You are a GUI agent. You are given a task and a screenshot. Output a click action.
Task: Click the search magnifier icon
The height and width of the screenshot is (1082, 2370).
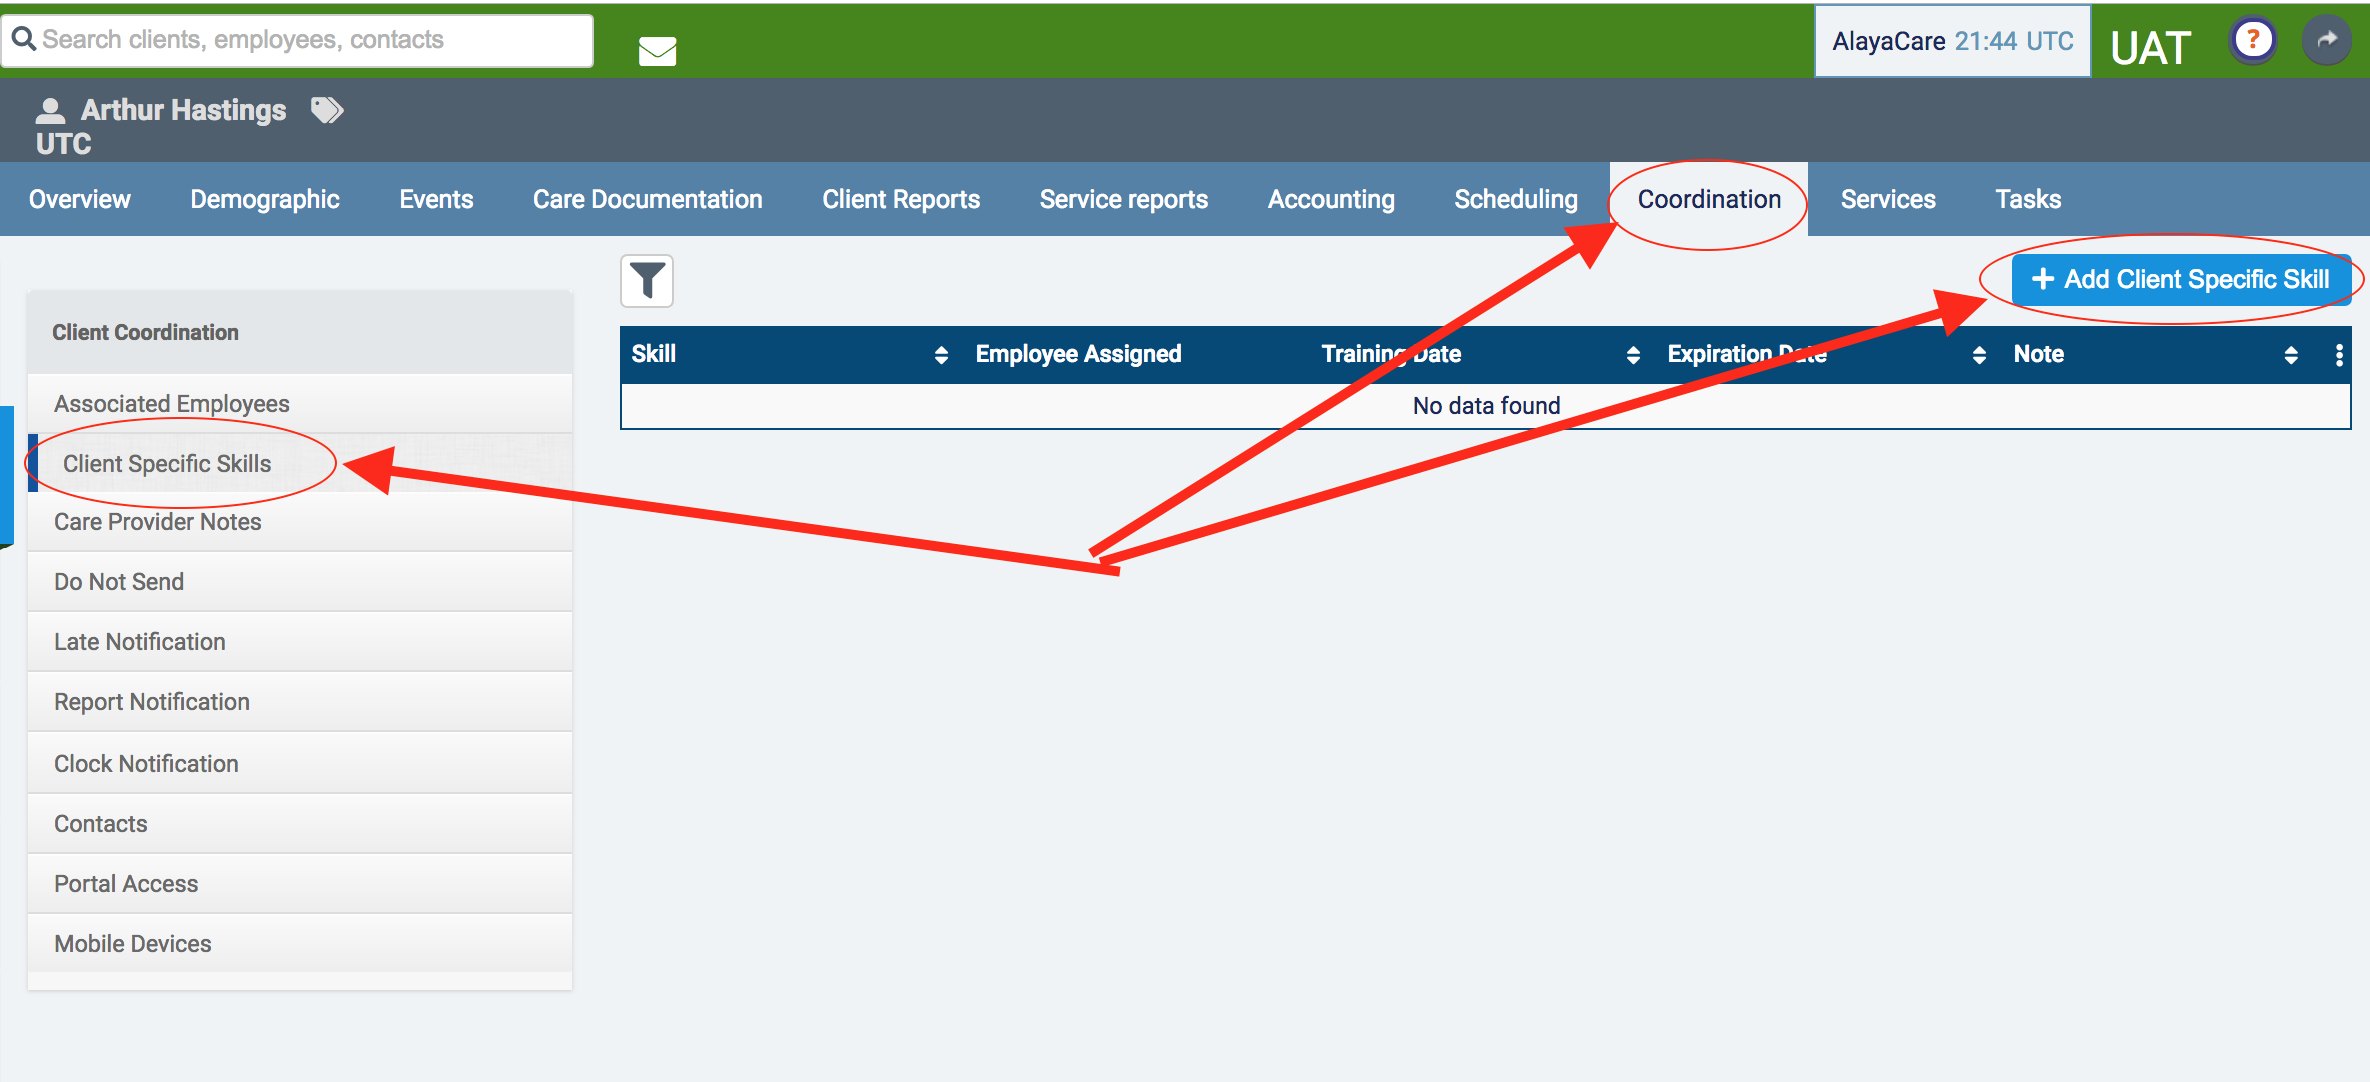click(x=24, y=39)
